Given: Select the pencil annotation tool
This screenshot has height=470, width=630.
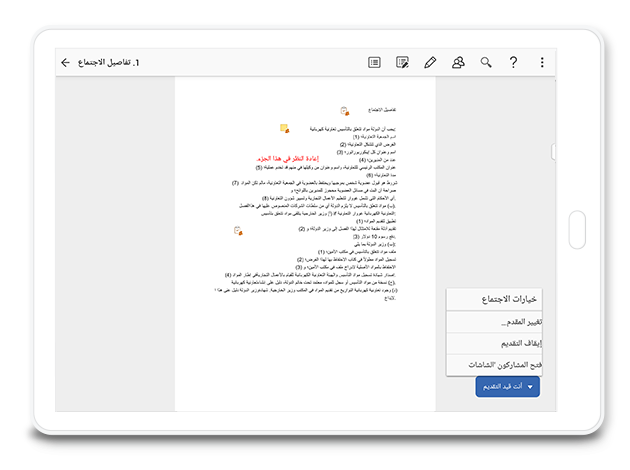Looking at the screenshot, I should click(x=430, y=62).
